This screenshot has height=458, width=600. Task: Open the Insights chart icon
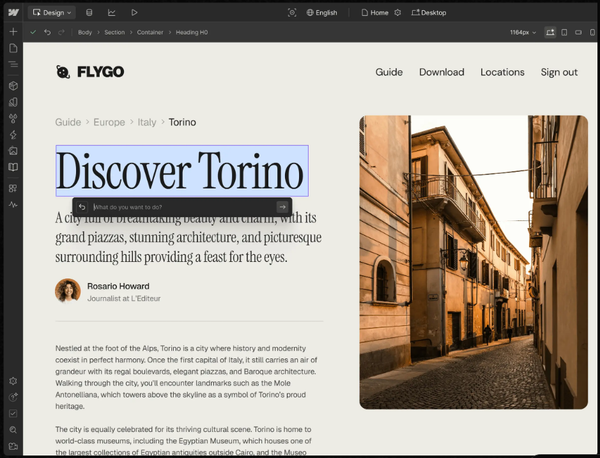[x=112, y=13]
